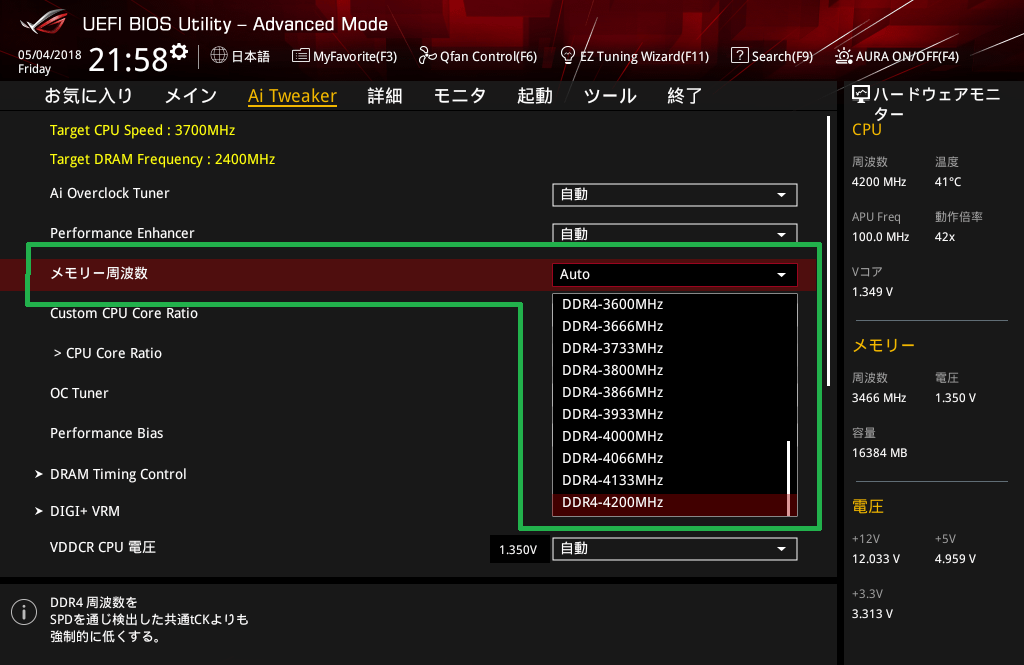
Task: Click the Qfan Control fan icon
Action: [x=427, y=56]
